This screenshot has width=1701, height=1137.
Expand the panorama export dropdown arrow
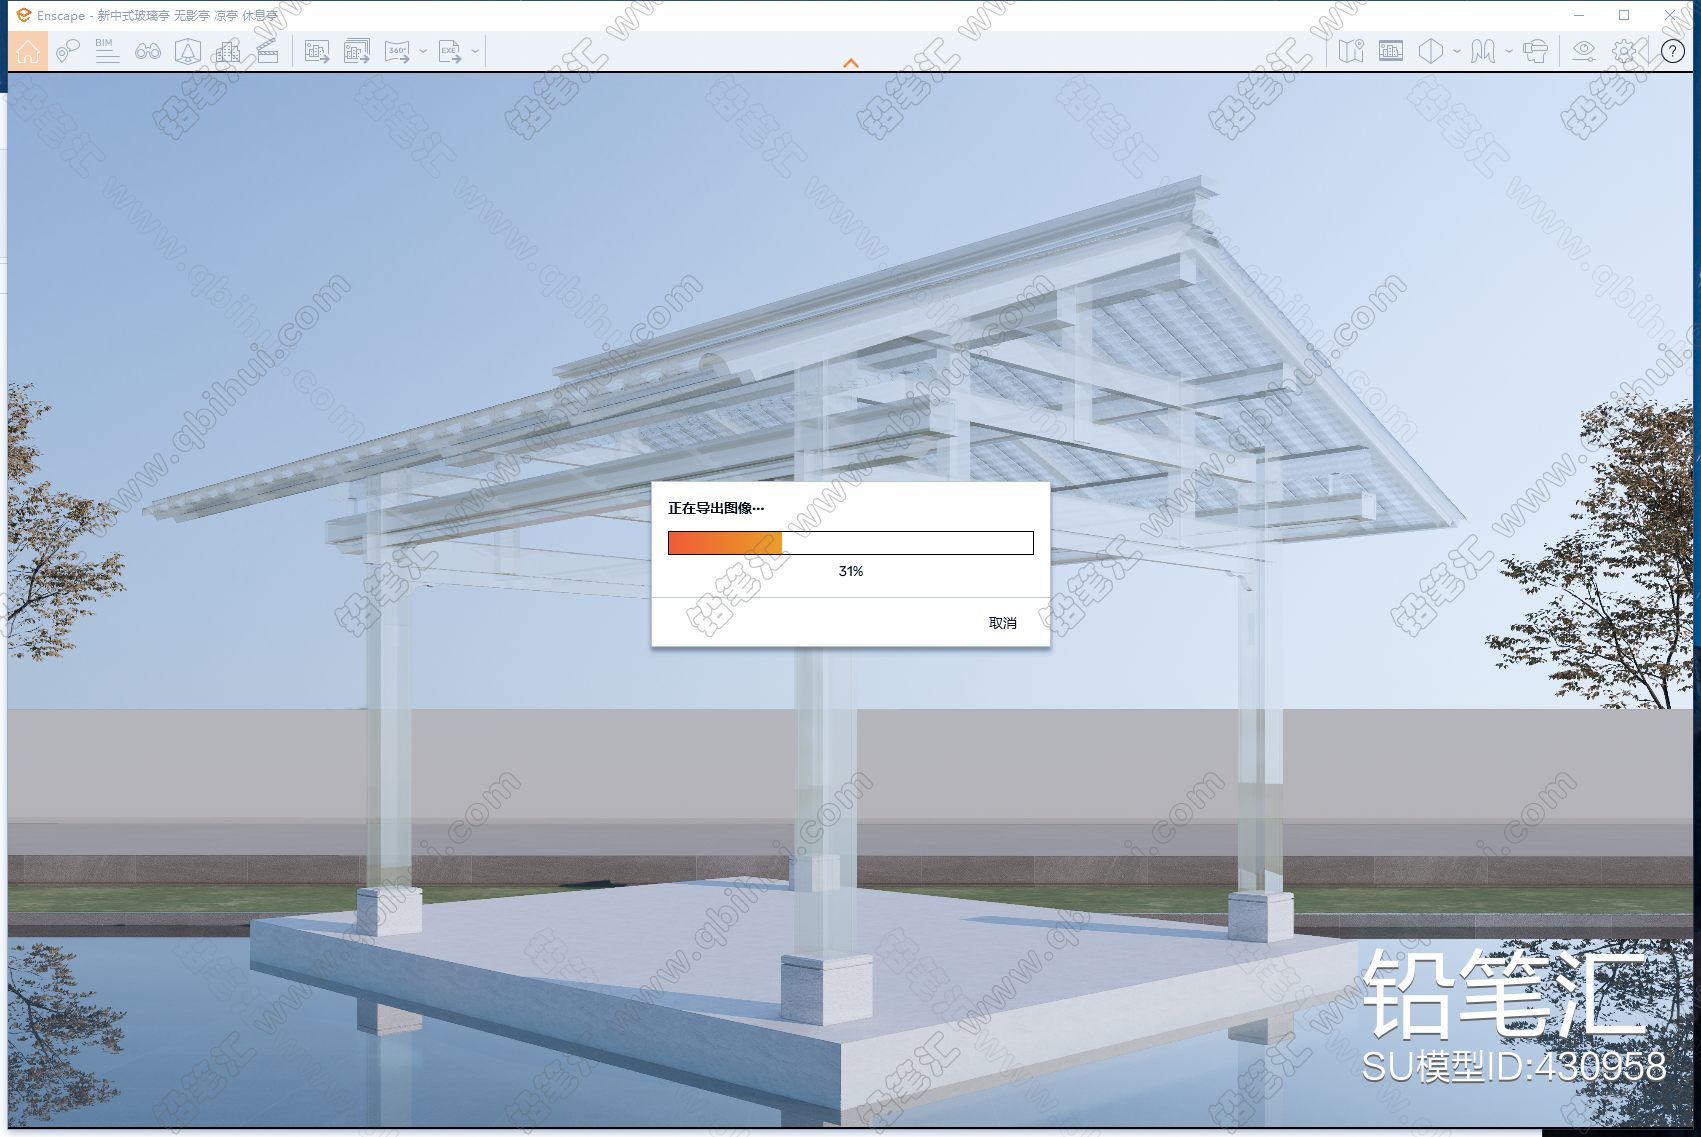click(423, 51)
